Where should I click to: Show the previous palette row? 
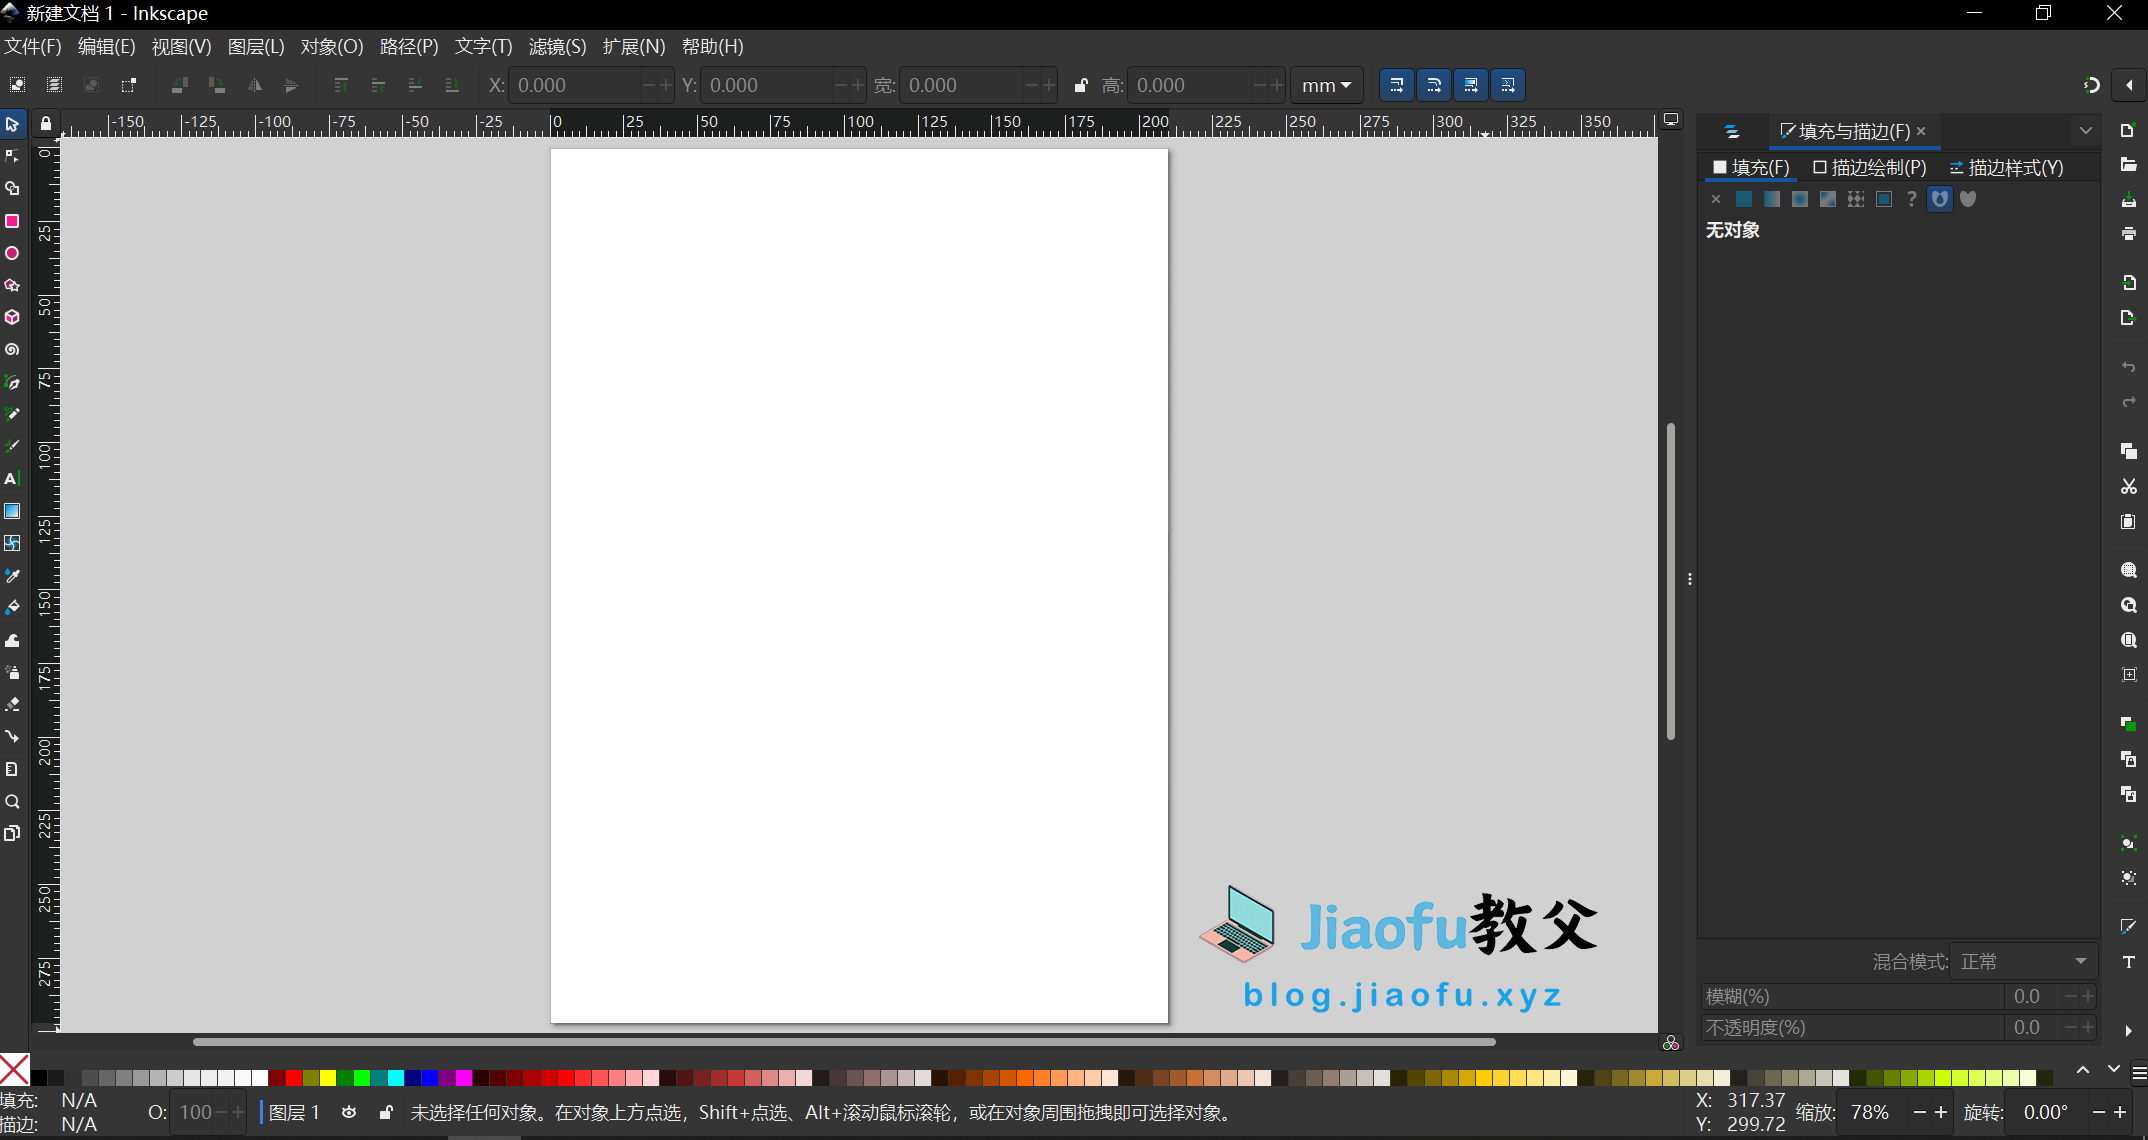click(x=2083, y=1070)
